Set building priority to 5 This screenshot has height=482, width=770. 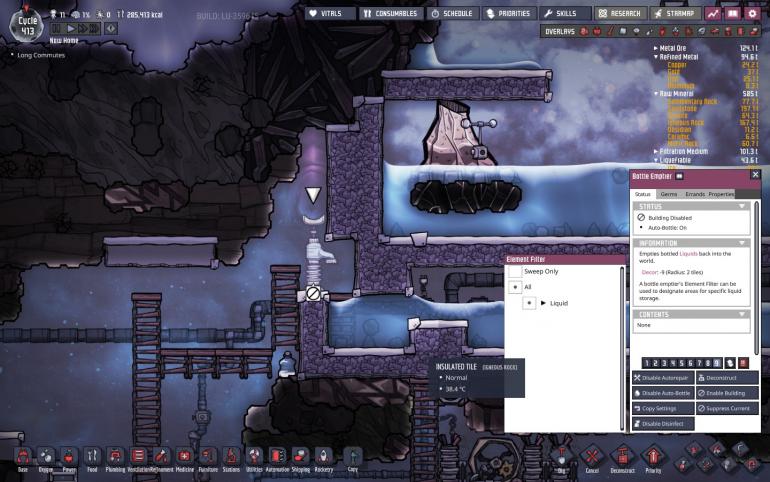[x=682, y=363]
